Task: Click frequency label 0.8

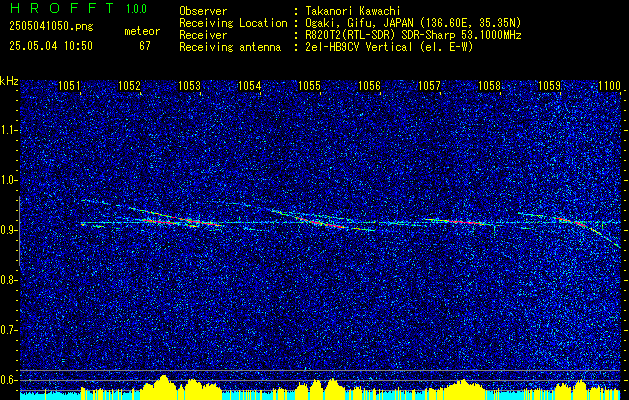Action: click(8, 280)
